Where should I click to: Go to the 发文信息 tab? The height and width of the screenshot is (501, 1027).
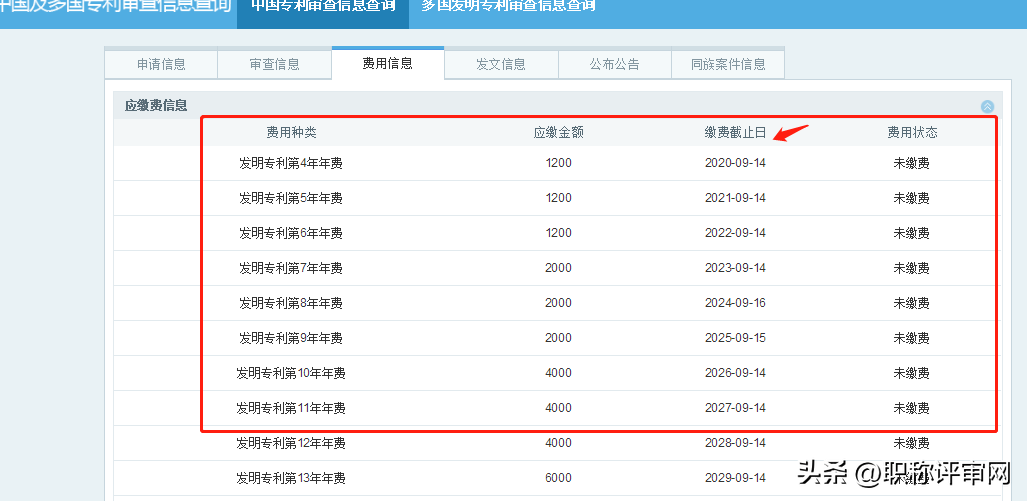(x=500, y=64)
